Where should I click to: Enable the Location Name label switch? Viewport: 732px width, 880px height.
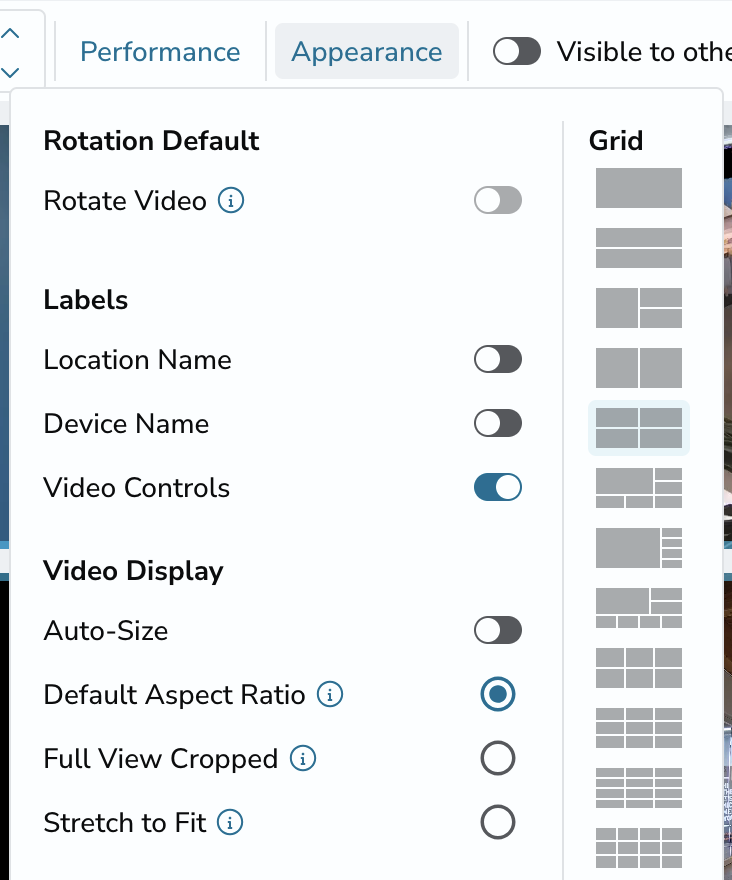point(498,359)
